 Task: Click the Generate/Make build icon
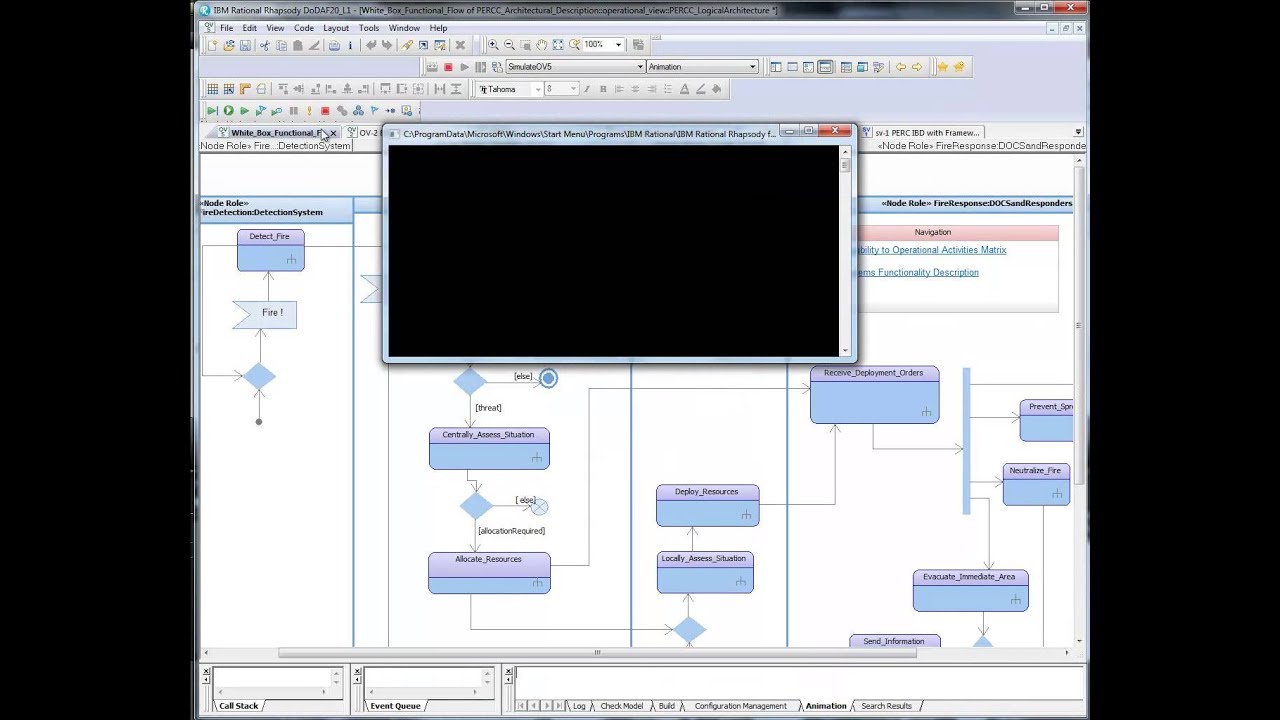[432, 67]
